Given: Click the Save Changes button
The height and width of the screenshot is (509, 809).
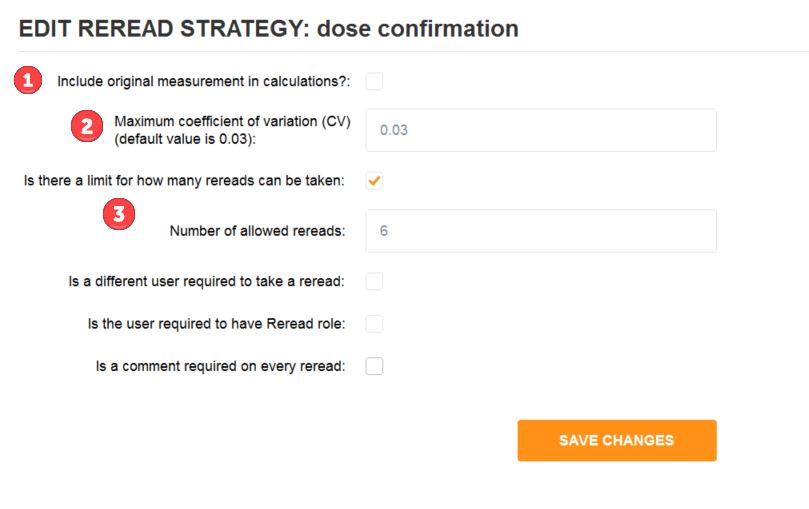Looking at the screenshot, I should (617, 440).
